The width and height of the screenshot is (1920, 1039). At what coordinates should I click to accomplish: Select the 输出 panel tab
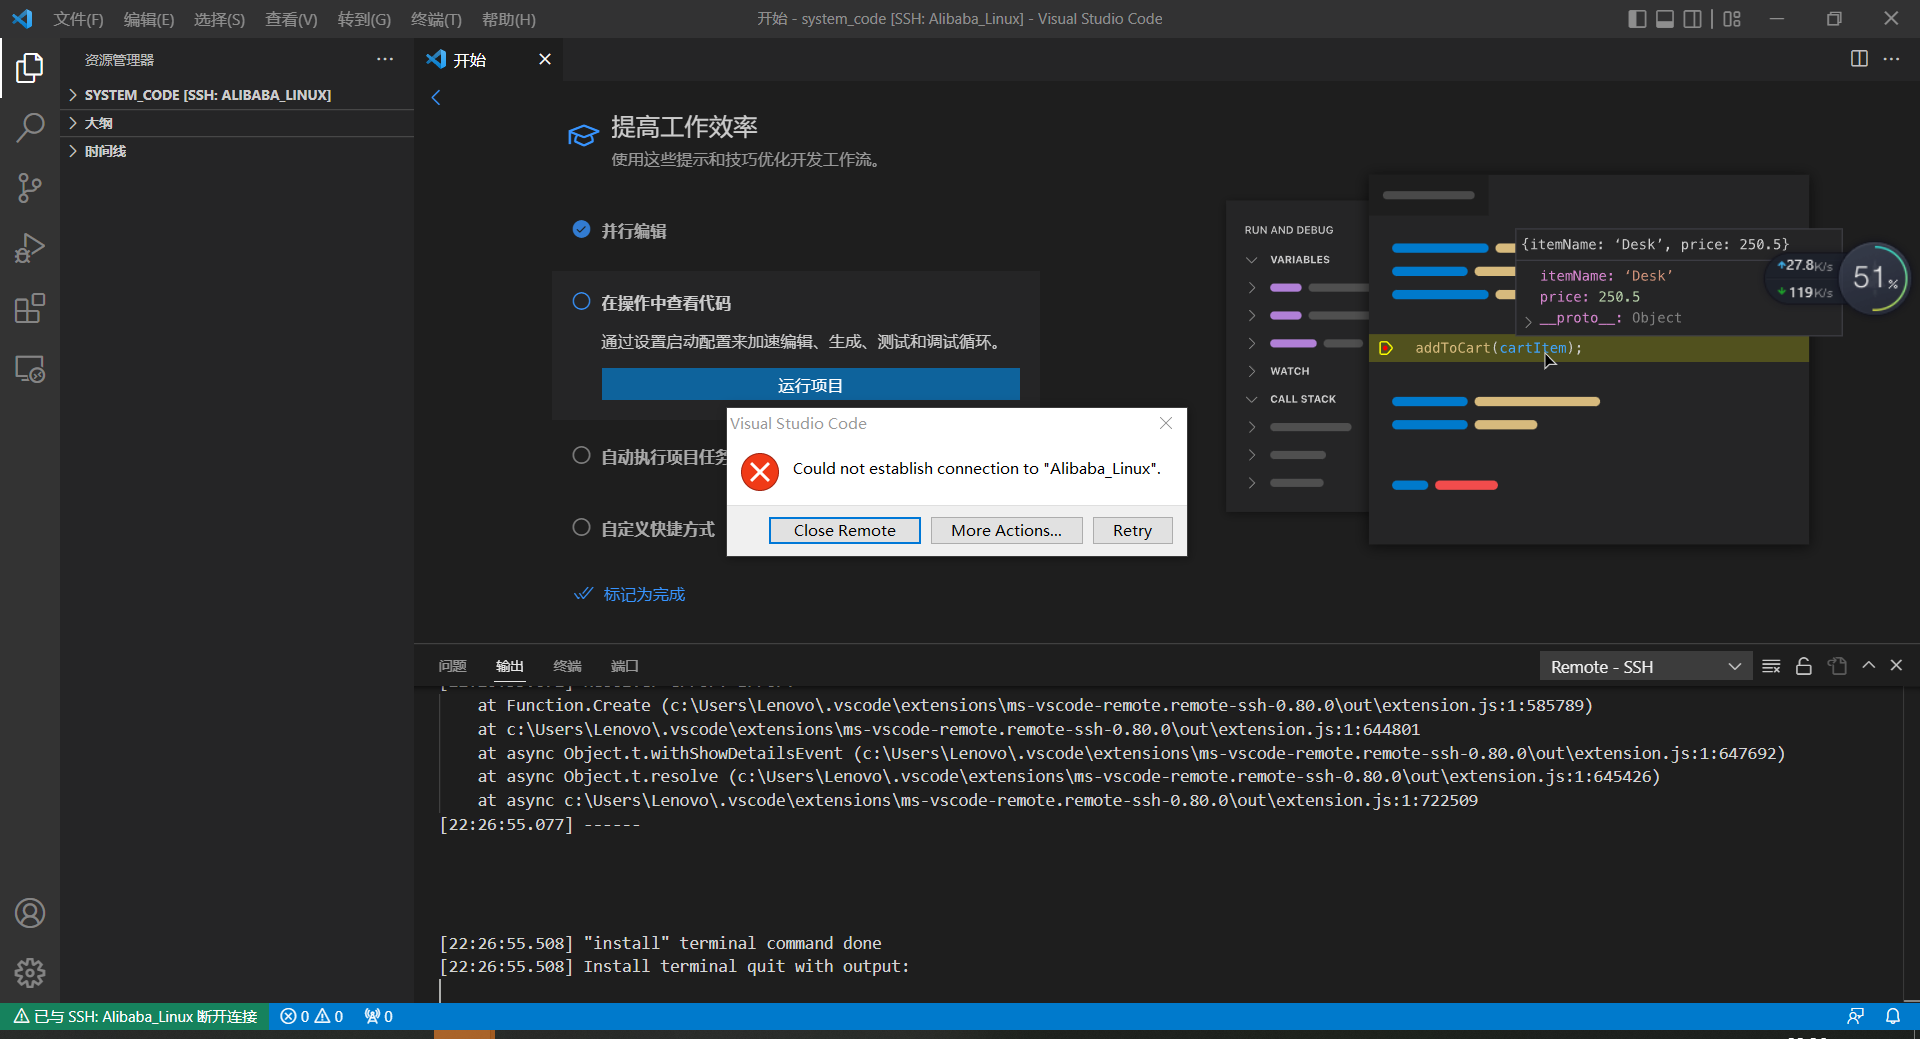510,666
